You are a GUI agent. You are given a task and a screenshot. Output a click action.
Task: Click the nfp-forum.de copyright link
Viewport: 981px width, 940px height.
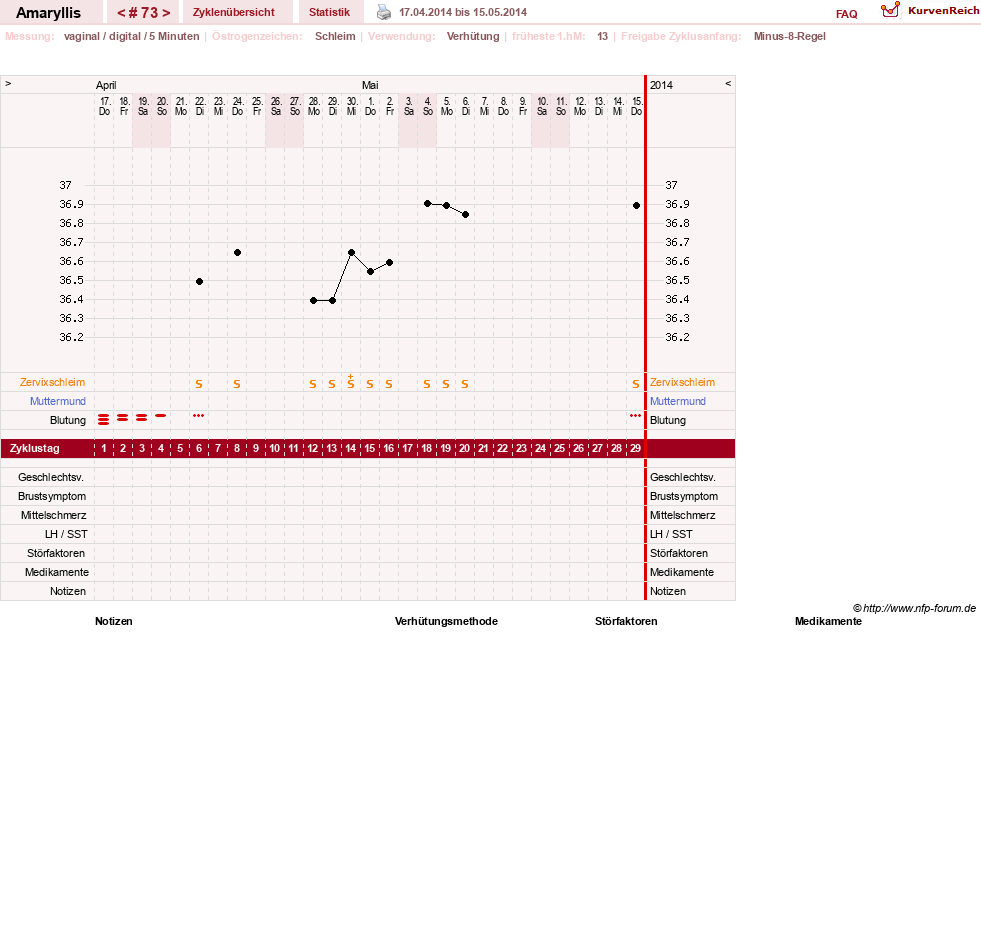tap(914, 608)
